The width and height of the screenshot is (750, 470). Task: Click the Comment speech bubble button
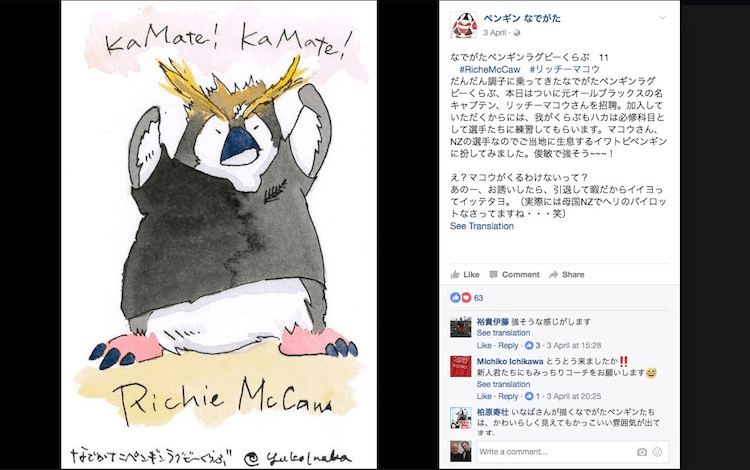tap(514, 274)
